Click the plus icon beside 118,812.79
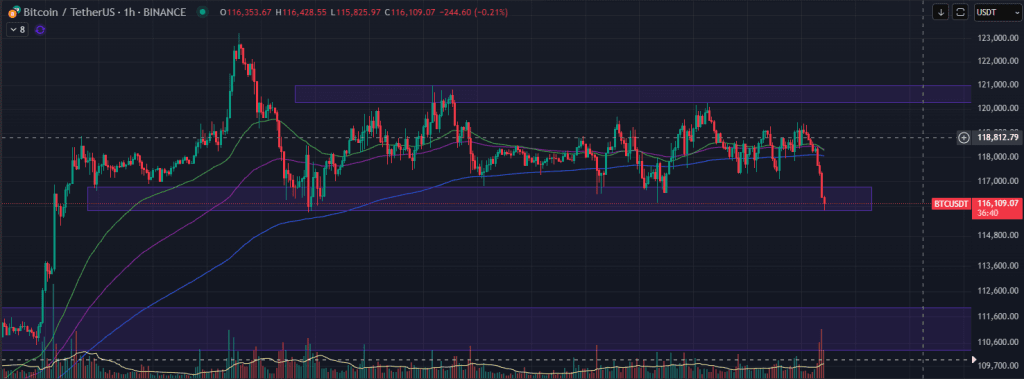The height and width of the screenshot is (379, 1024). coord(964,137)
